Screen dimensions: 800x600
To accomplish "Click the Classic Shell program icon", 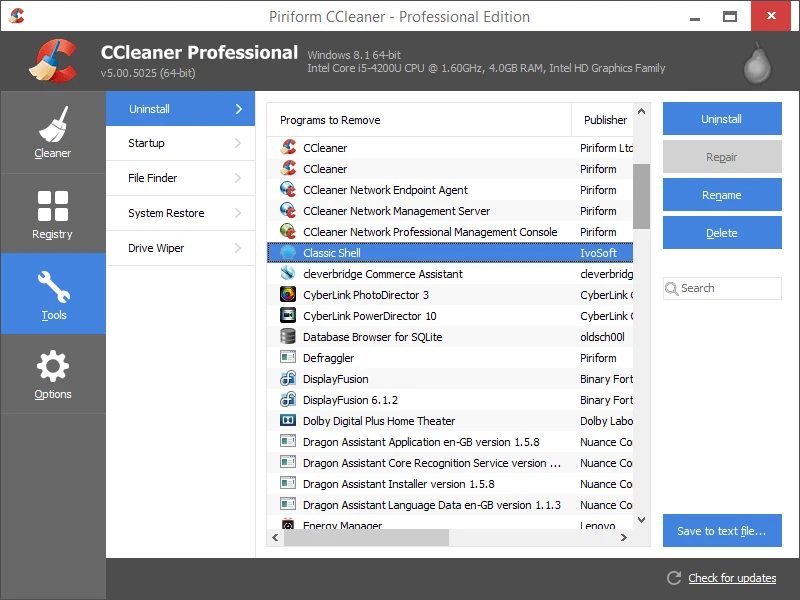I will click(287, 252).
